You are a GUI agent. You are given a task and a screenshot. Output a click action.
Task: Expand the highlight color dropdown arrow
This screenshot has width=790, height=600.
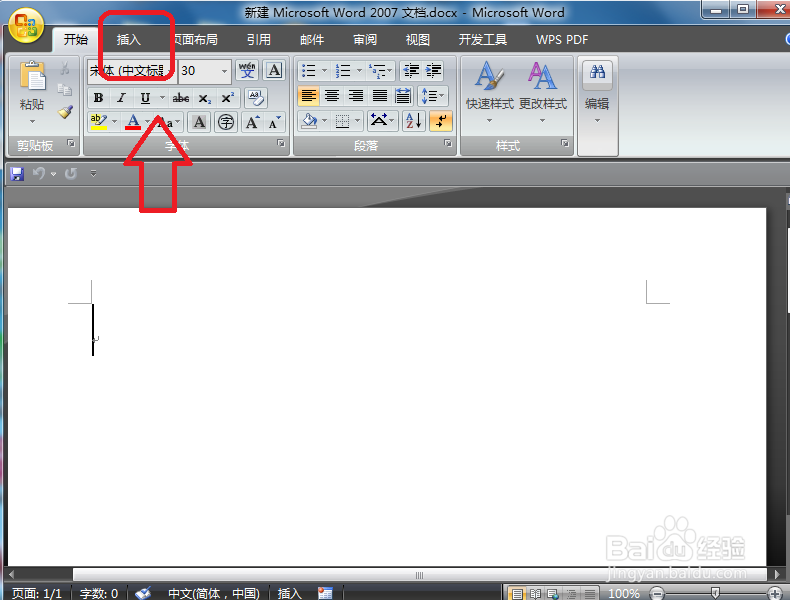point(115,122)
